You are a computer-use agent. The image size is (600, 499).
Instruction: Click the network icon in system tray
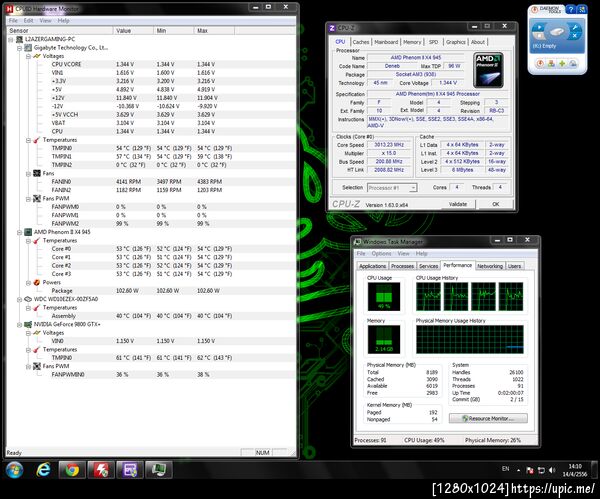pos(541,470)
